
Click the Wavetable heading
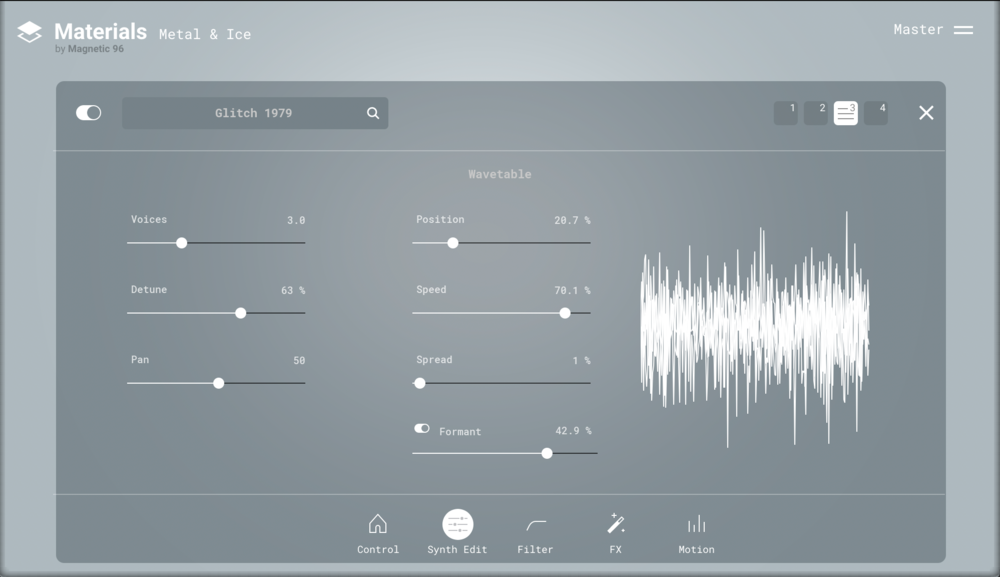coord(500,174)
